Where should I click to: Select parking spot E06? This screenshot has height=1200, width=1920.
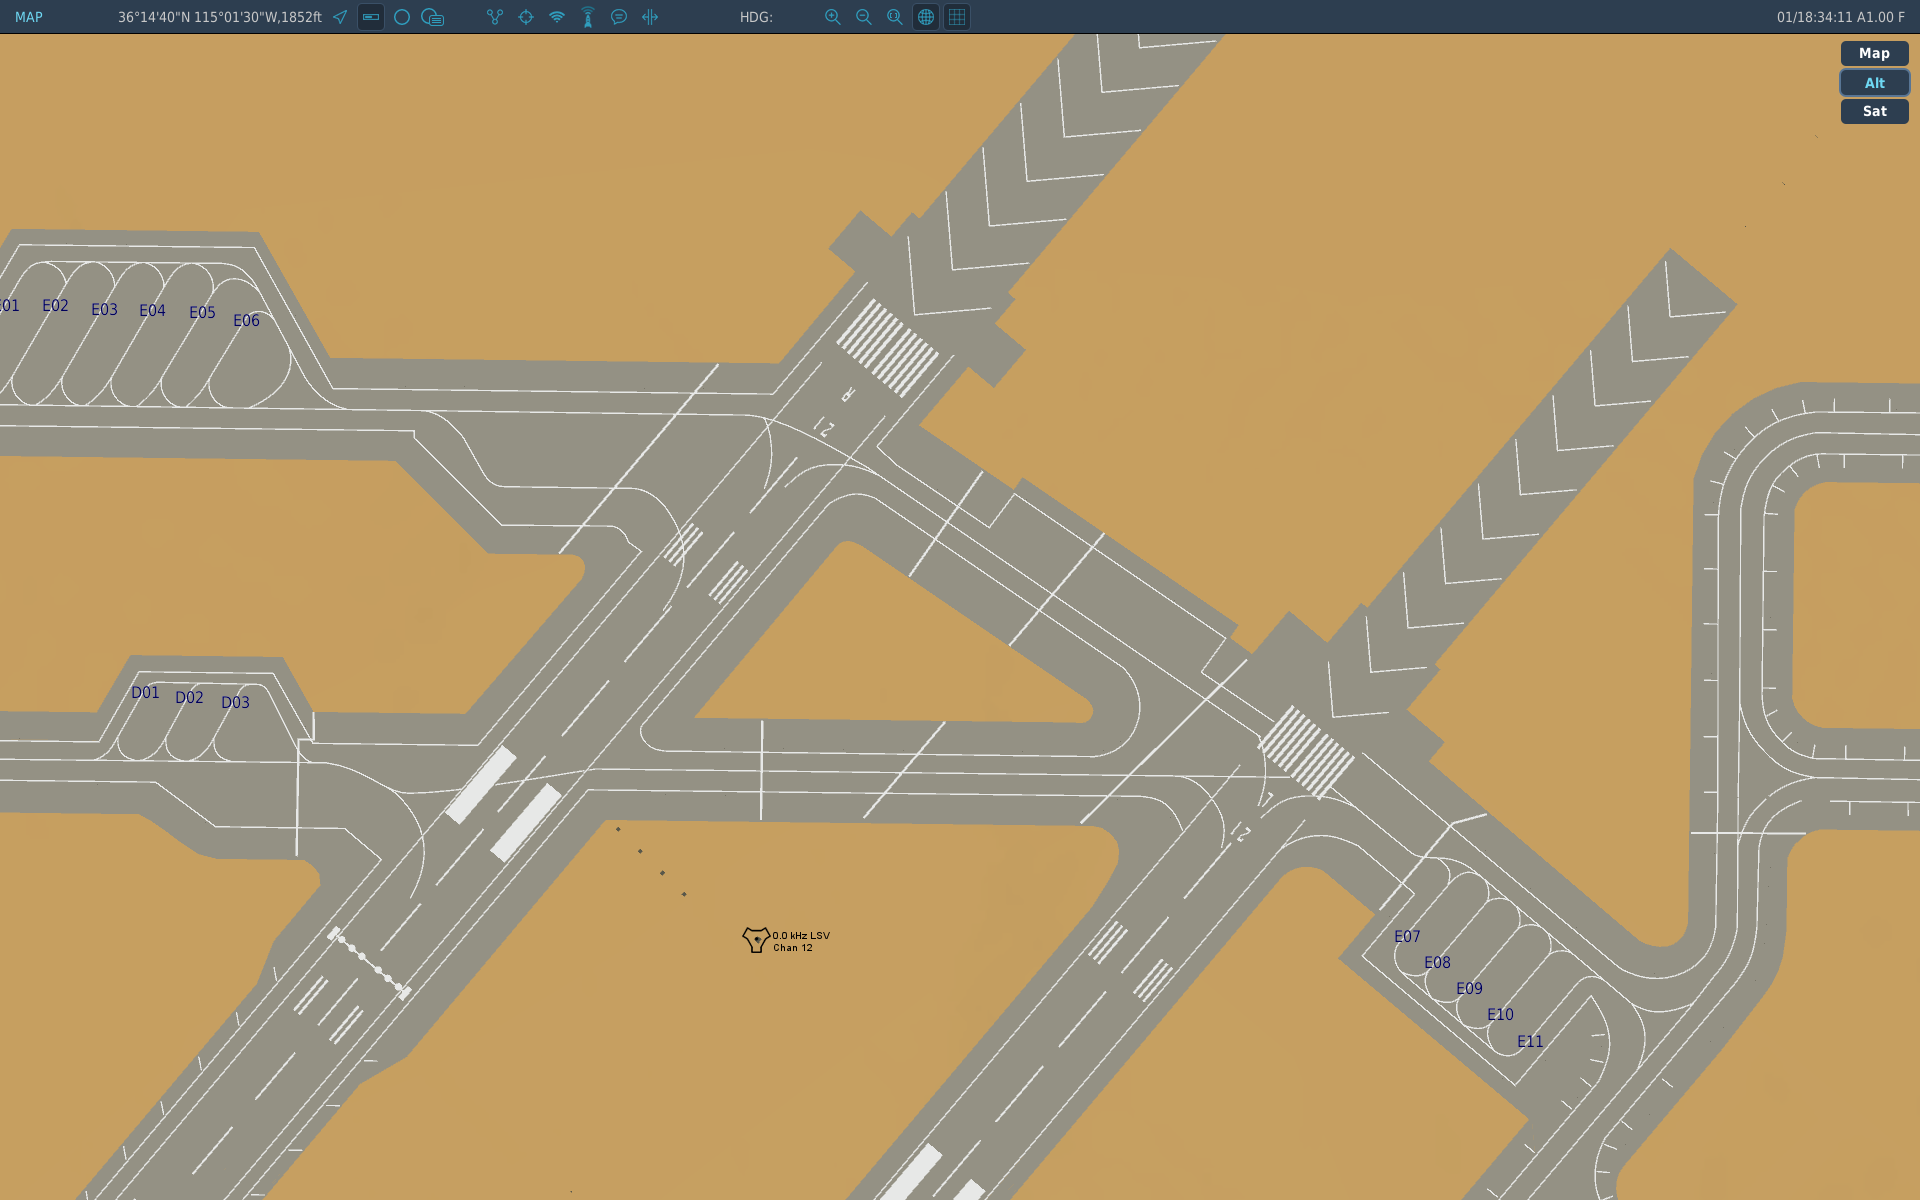coord(246,320)
